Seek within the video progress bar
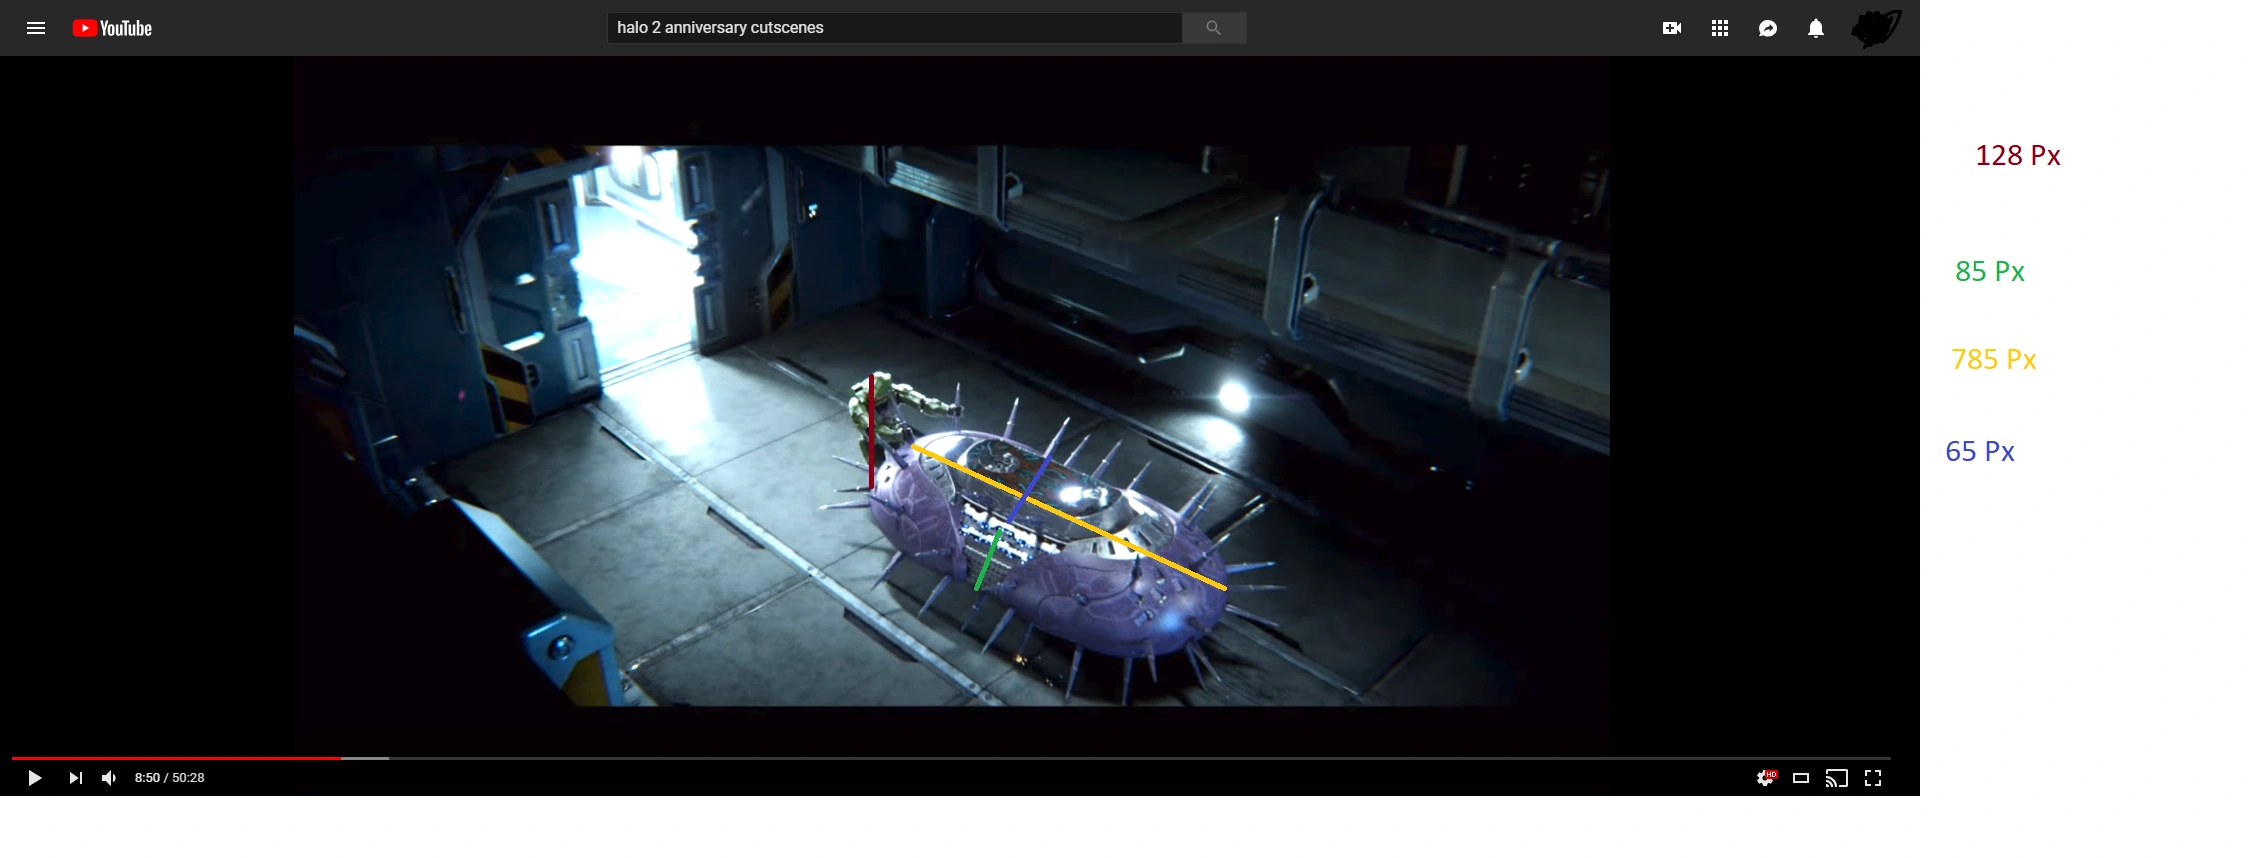 point(951,758)
